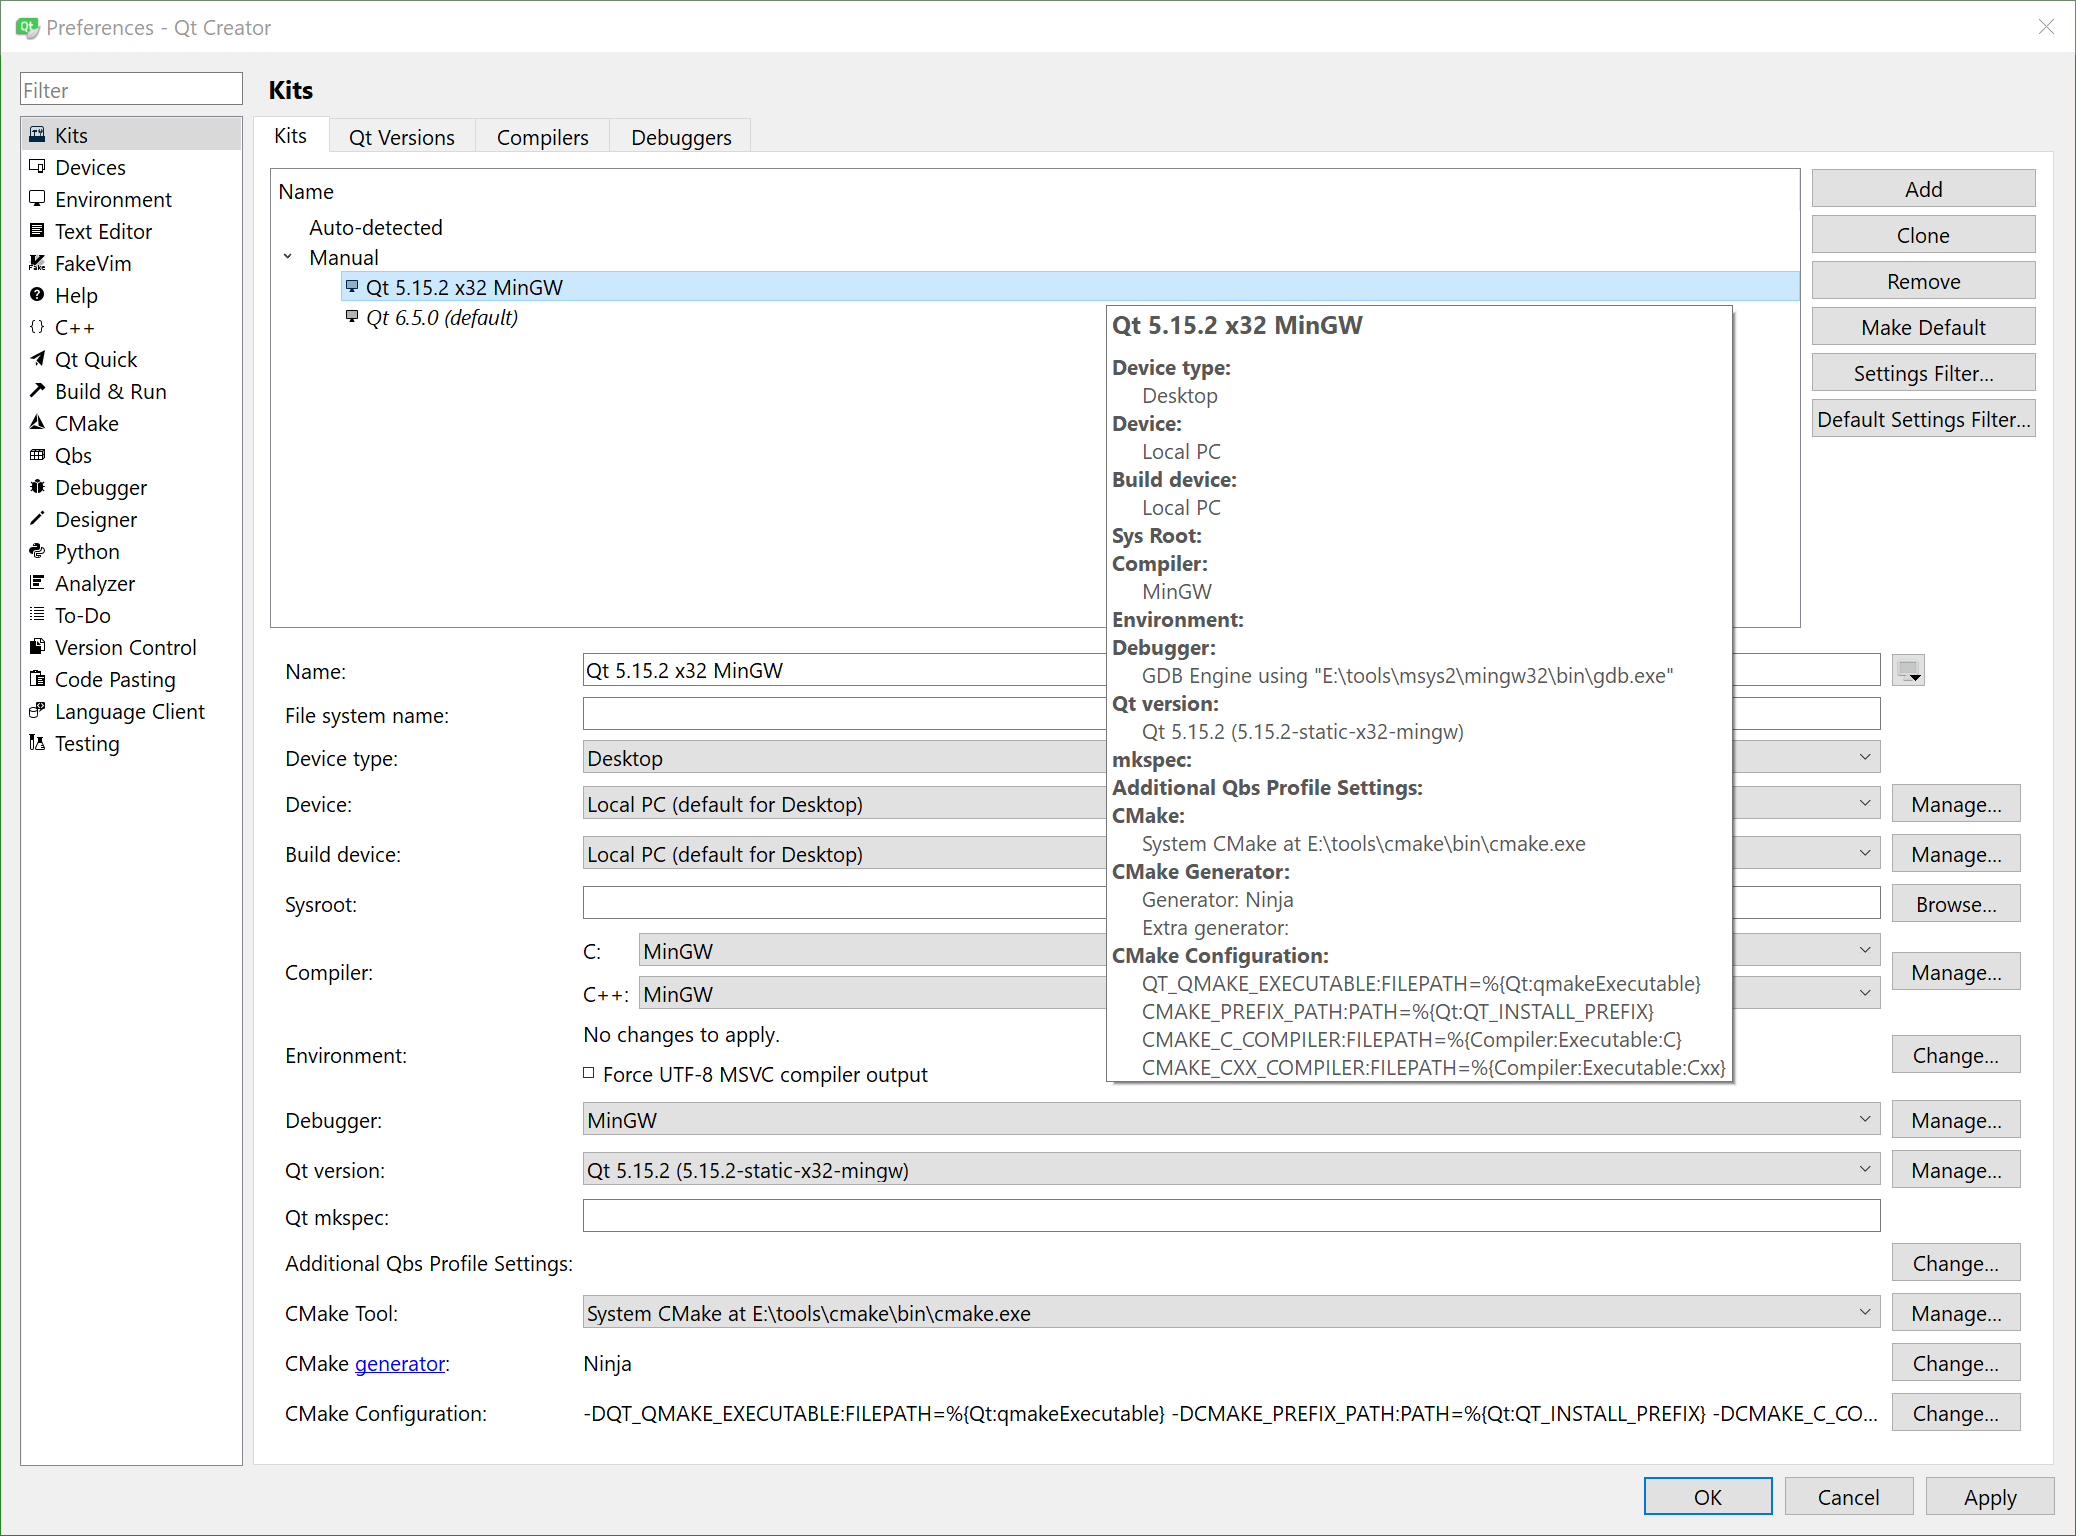Click the Qt mkspec input field

pos(1231,1216)
